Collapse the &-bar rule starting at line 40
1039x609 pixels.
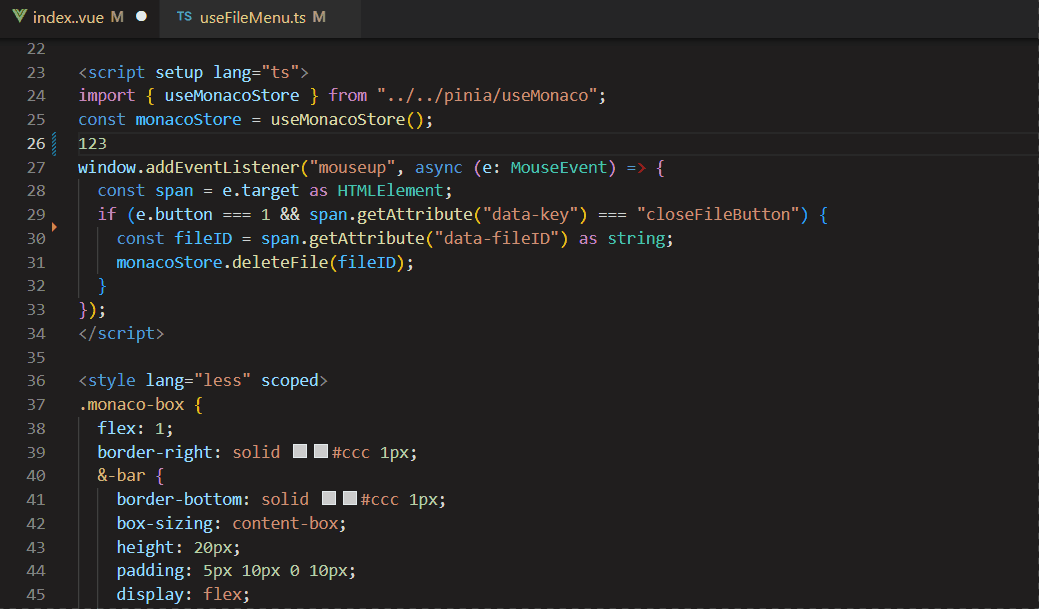click(58, 475)
